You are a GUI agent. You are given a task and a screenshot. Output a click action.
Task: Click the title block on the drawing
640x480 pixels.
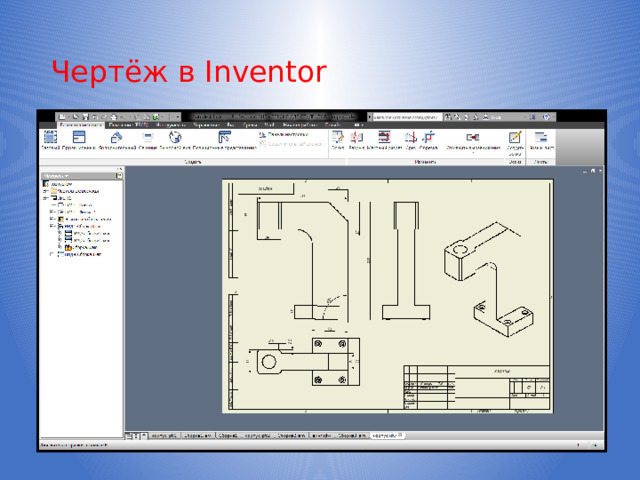[476, 387]
